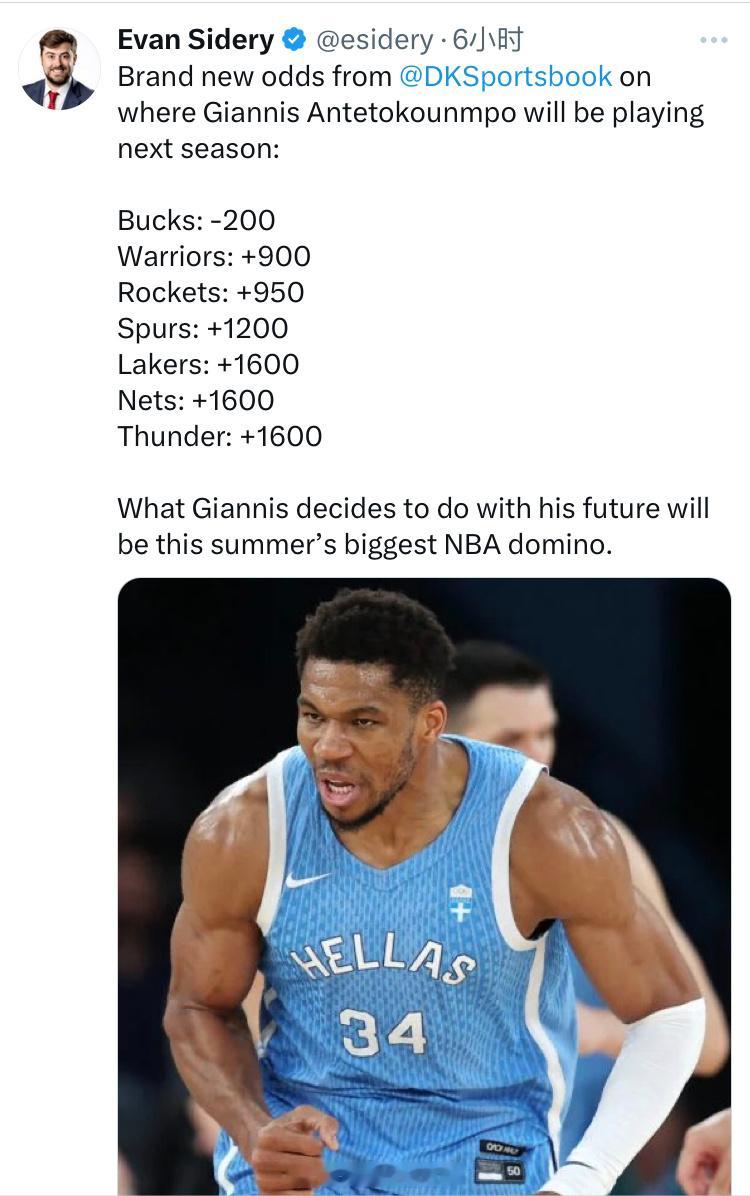
Task: Click the blue verified badge
Action: (x=295, y=40)
